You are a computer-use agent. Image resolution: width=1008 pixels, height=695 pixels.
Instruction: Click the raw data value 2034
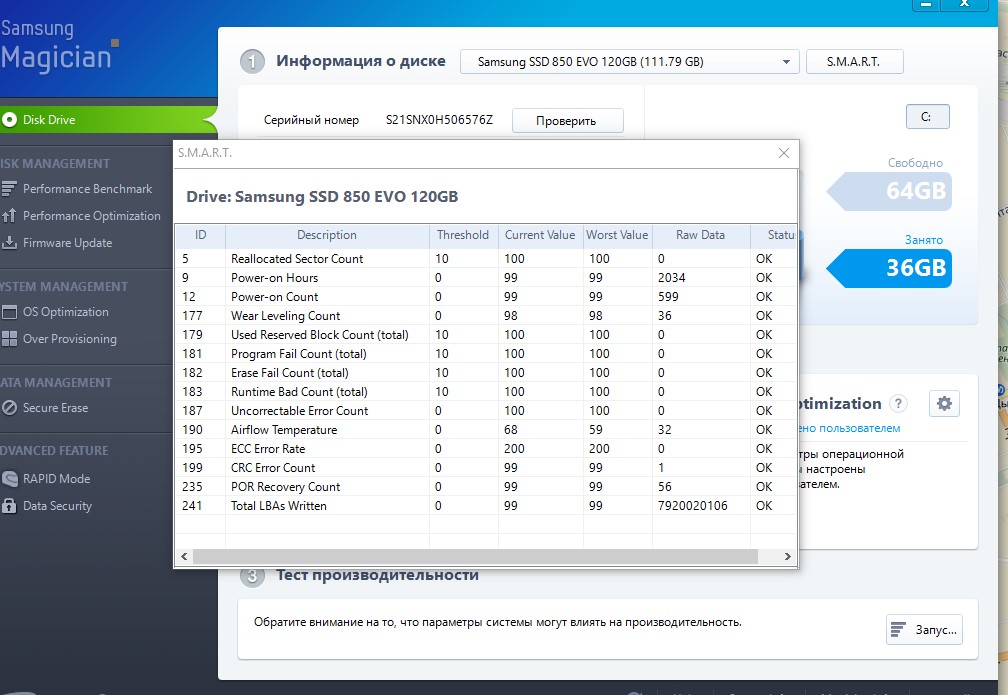click(x=671, y=278)
